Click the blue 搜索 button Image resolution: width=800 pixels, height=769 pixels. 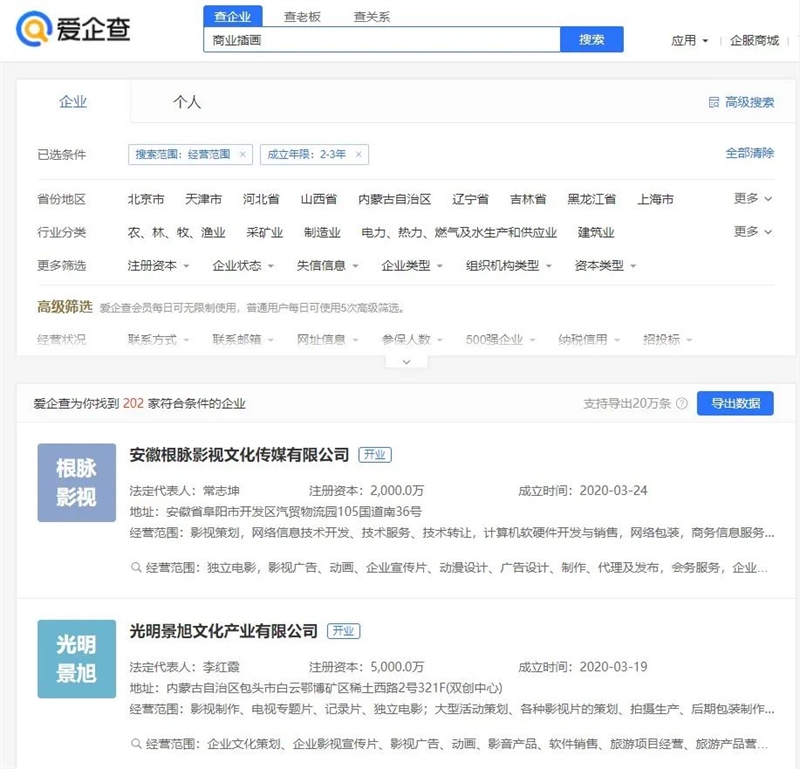click(x=591, y=39)
